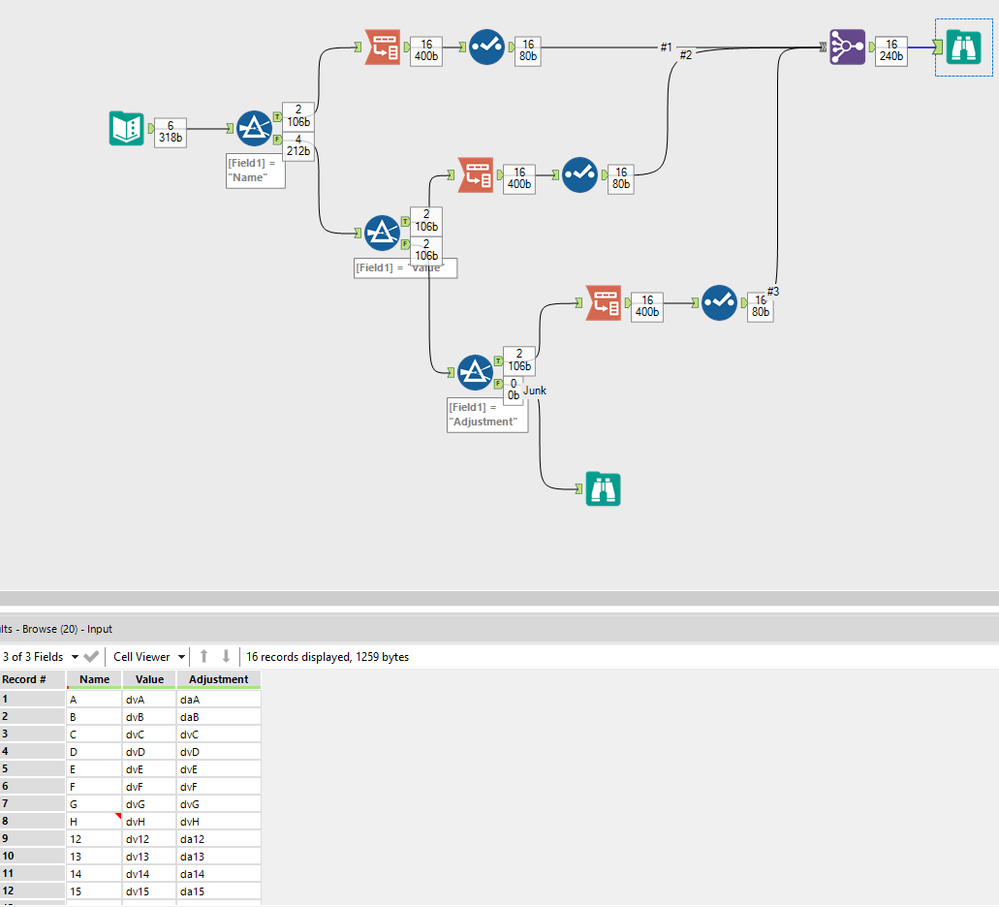
Task: Select the cell containing dvD in Adjustment column
Action: tap(219, 752)
